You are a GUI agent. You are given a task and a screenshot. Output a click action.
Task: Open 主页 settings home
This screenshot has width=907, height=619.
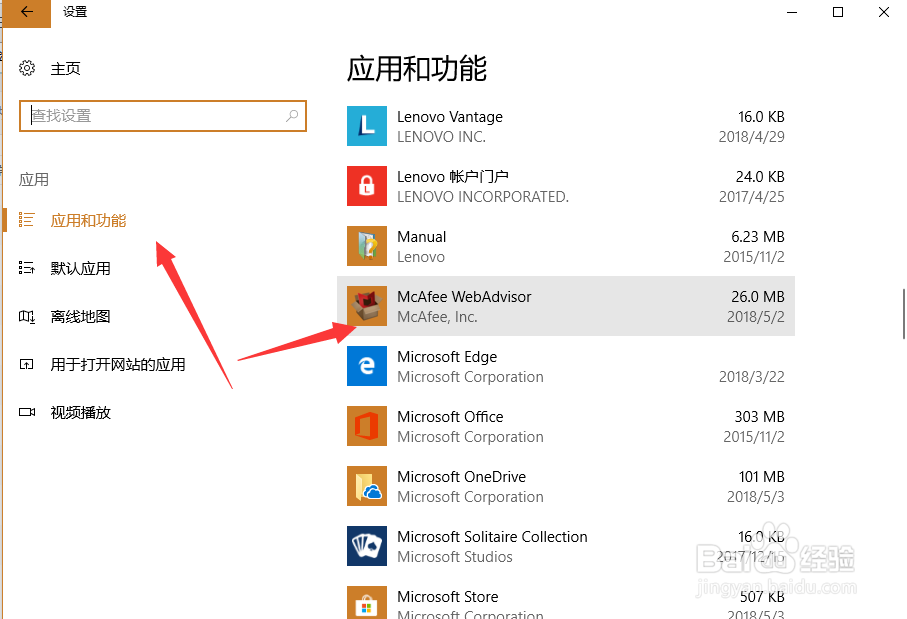65,69
